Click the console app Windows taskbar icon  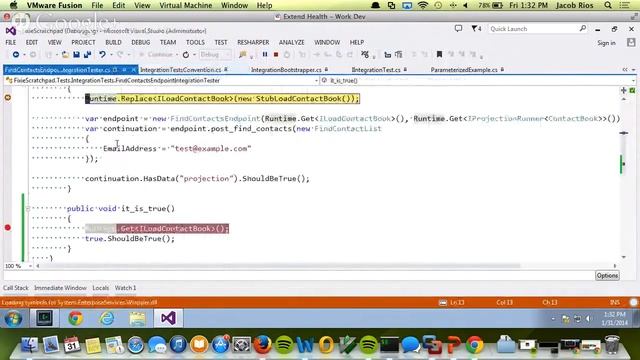[44, 318]
